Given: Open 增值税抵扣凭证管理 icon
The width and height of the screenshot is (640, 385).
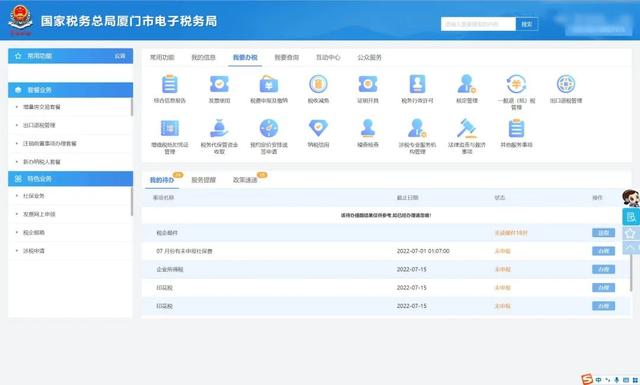Looking at the screenshot, I should [169, 128].
